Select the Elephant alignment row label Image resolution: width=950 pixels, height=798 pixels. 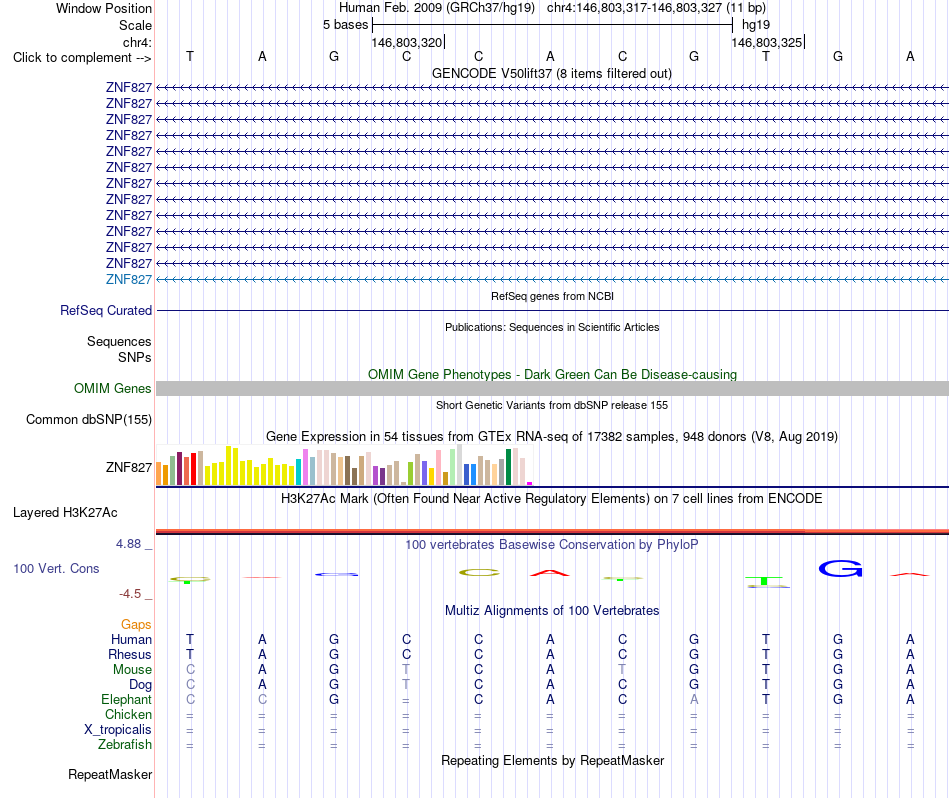pos(126,699)
